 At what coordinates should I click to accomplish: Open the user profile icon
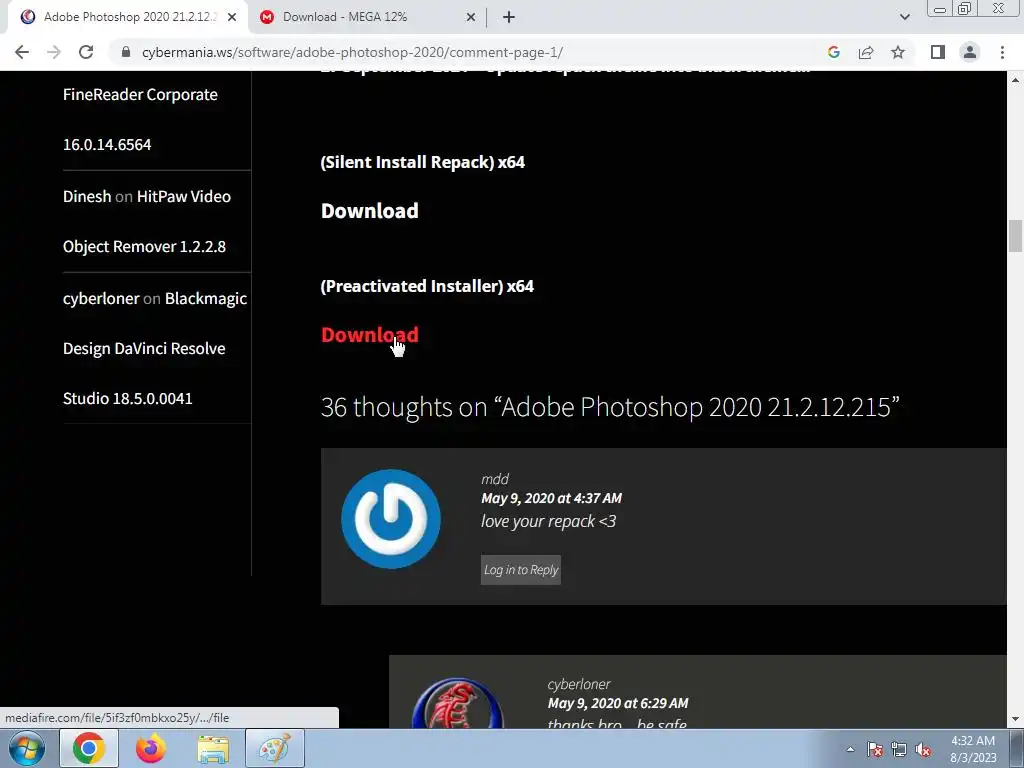(970, 52)
